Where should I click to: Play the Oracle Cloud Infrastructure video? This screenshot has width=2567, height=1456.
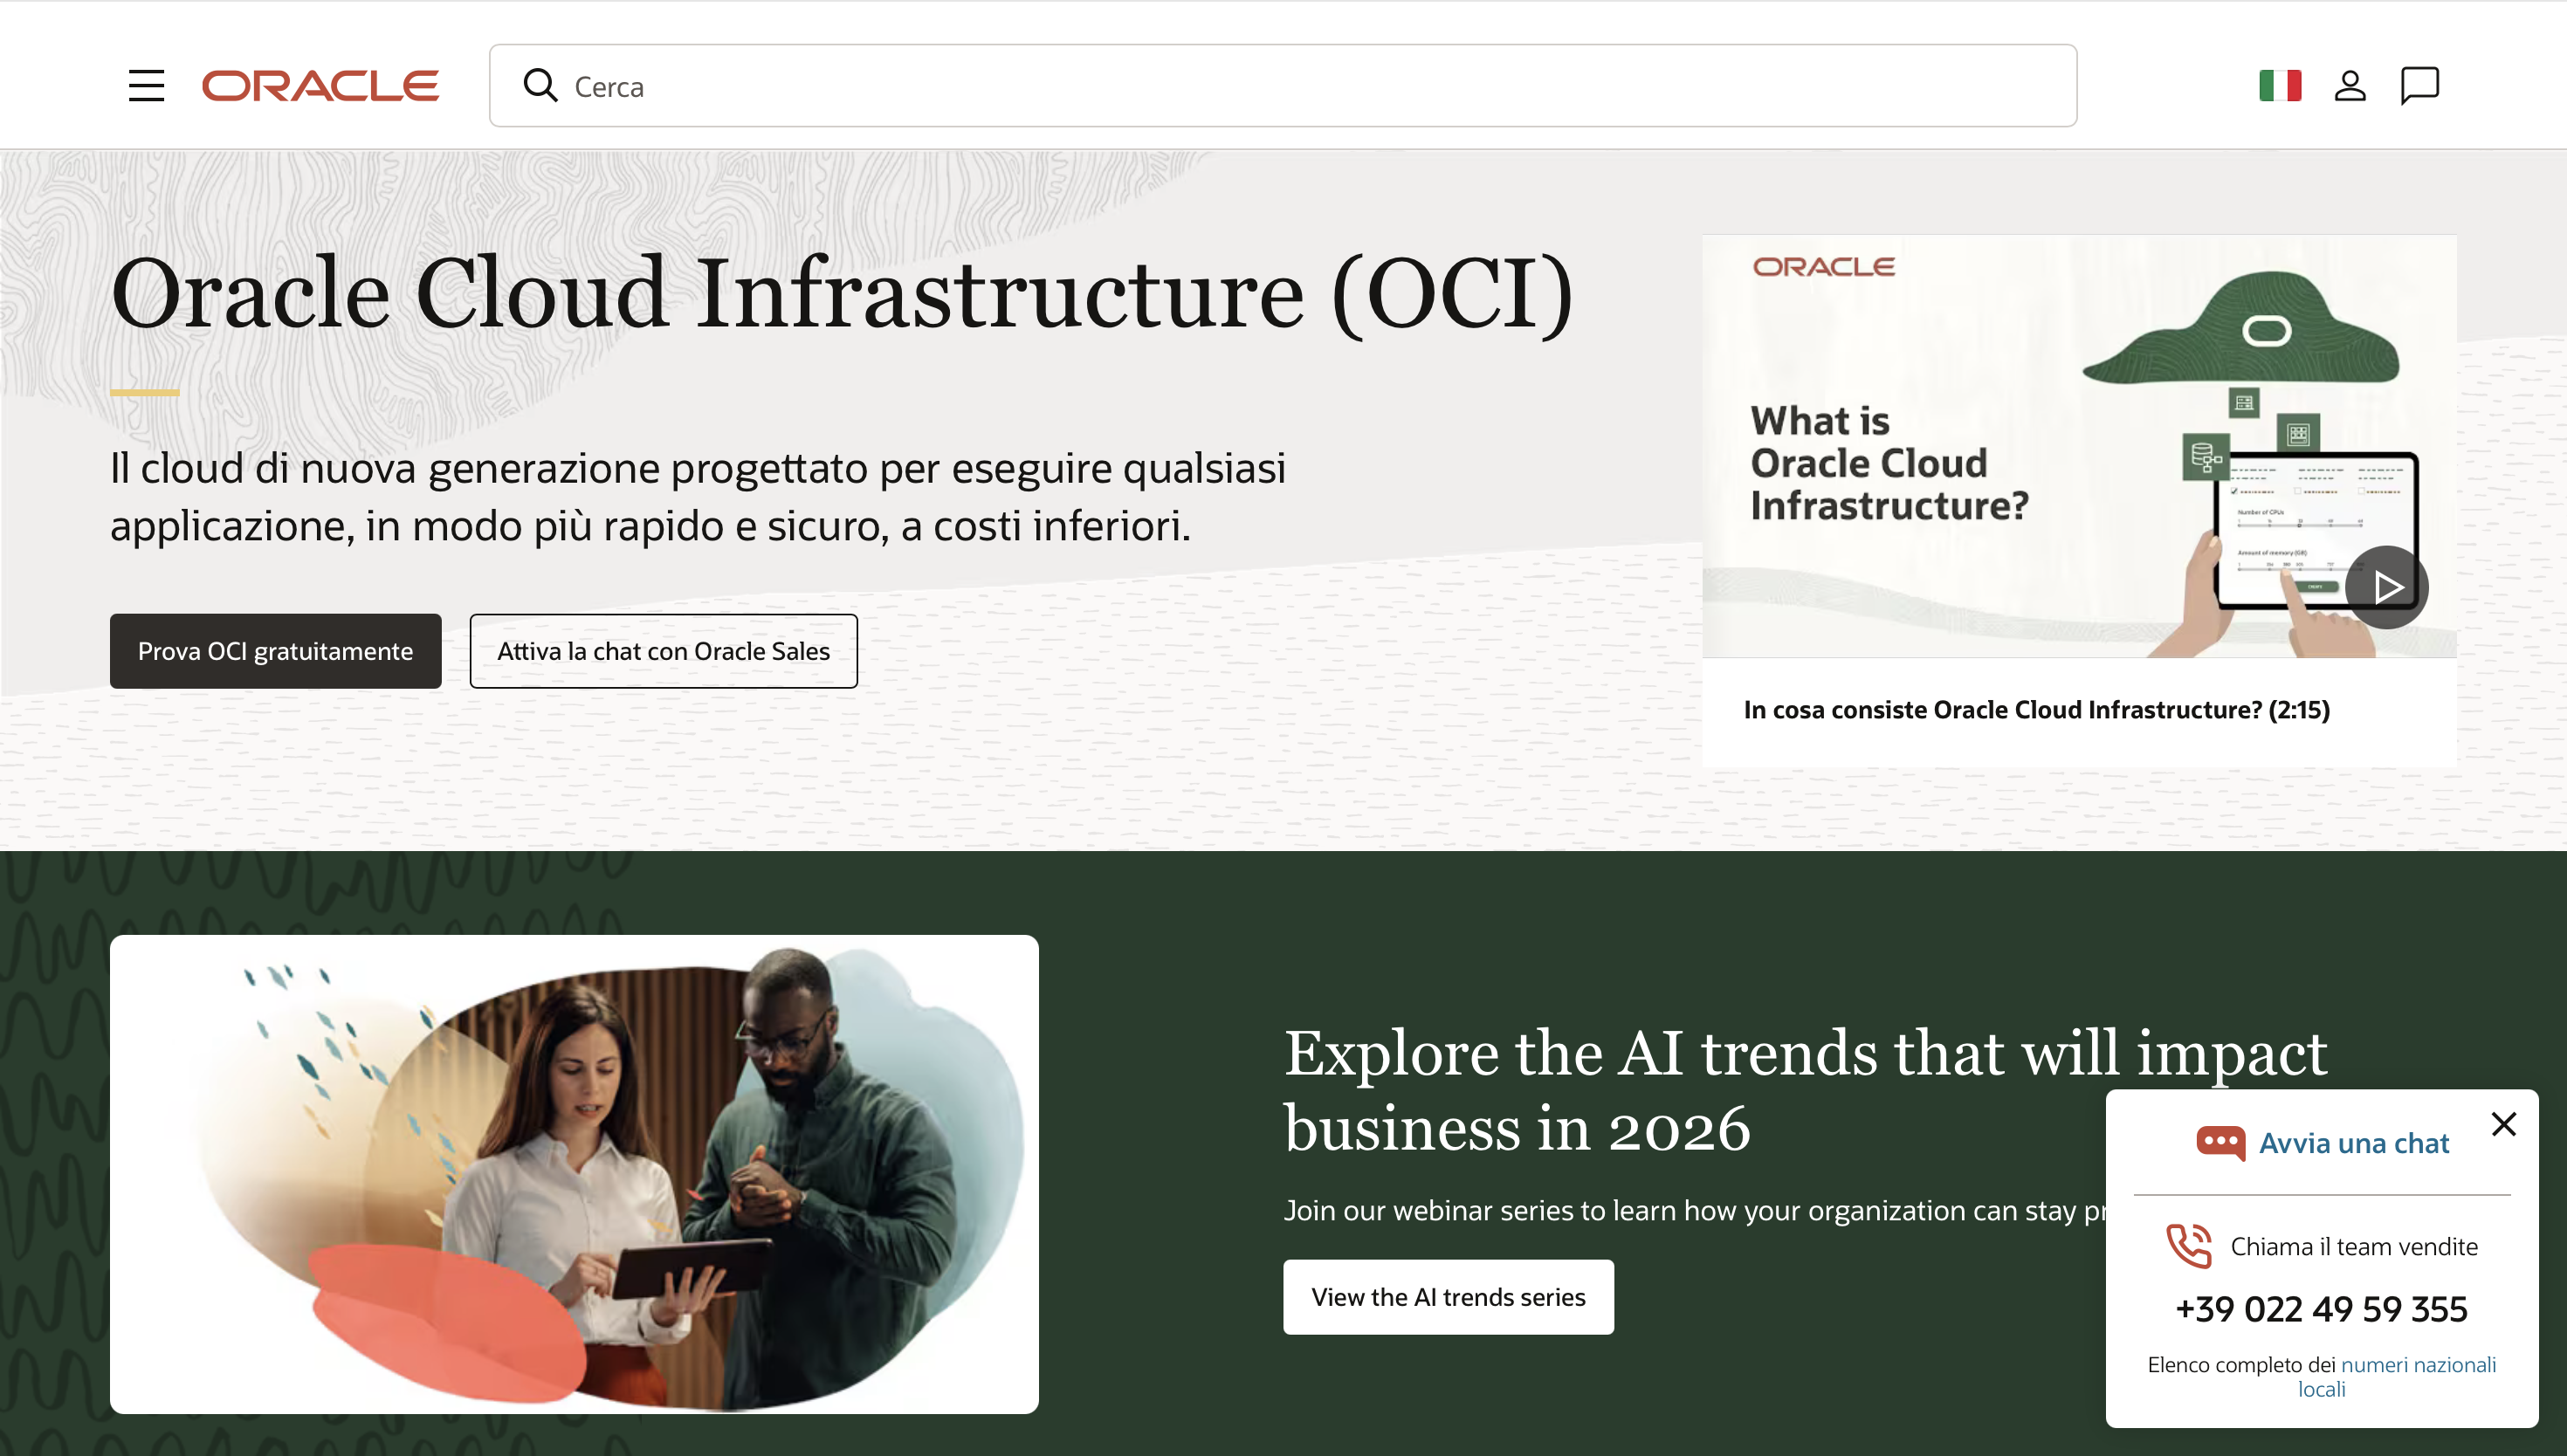(x=2386, y=587)
